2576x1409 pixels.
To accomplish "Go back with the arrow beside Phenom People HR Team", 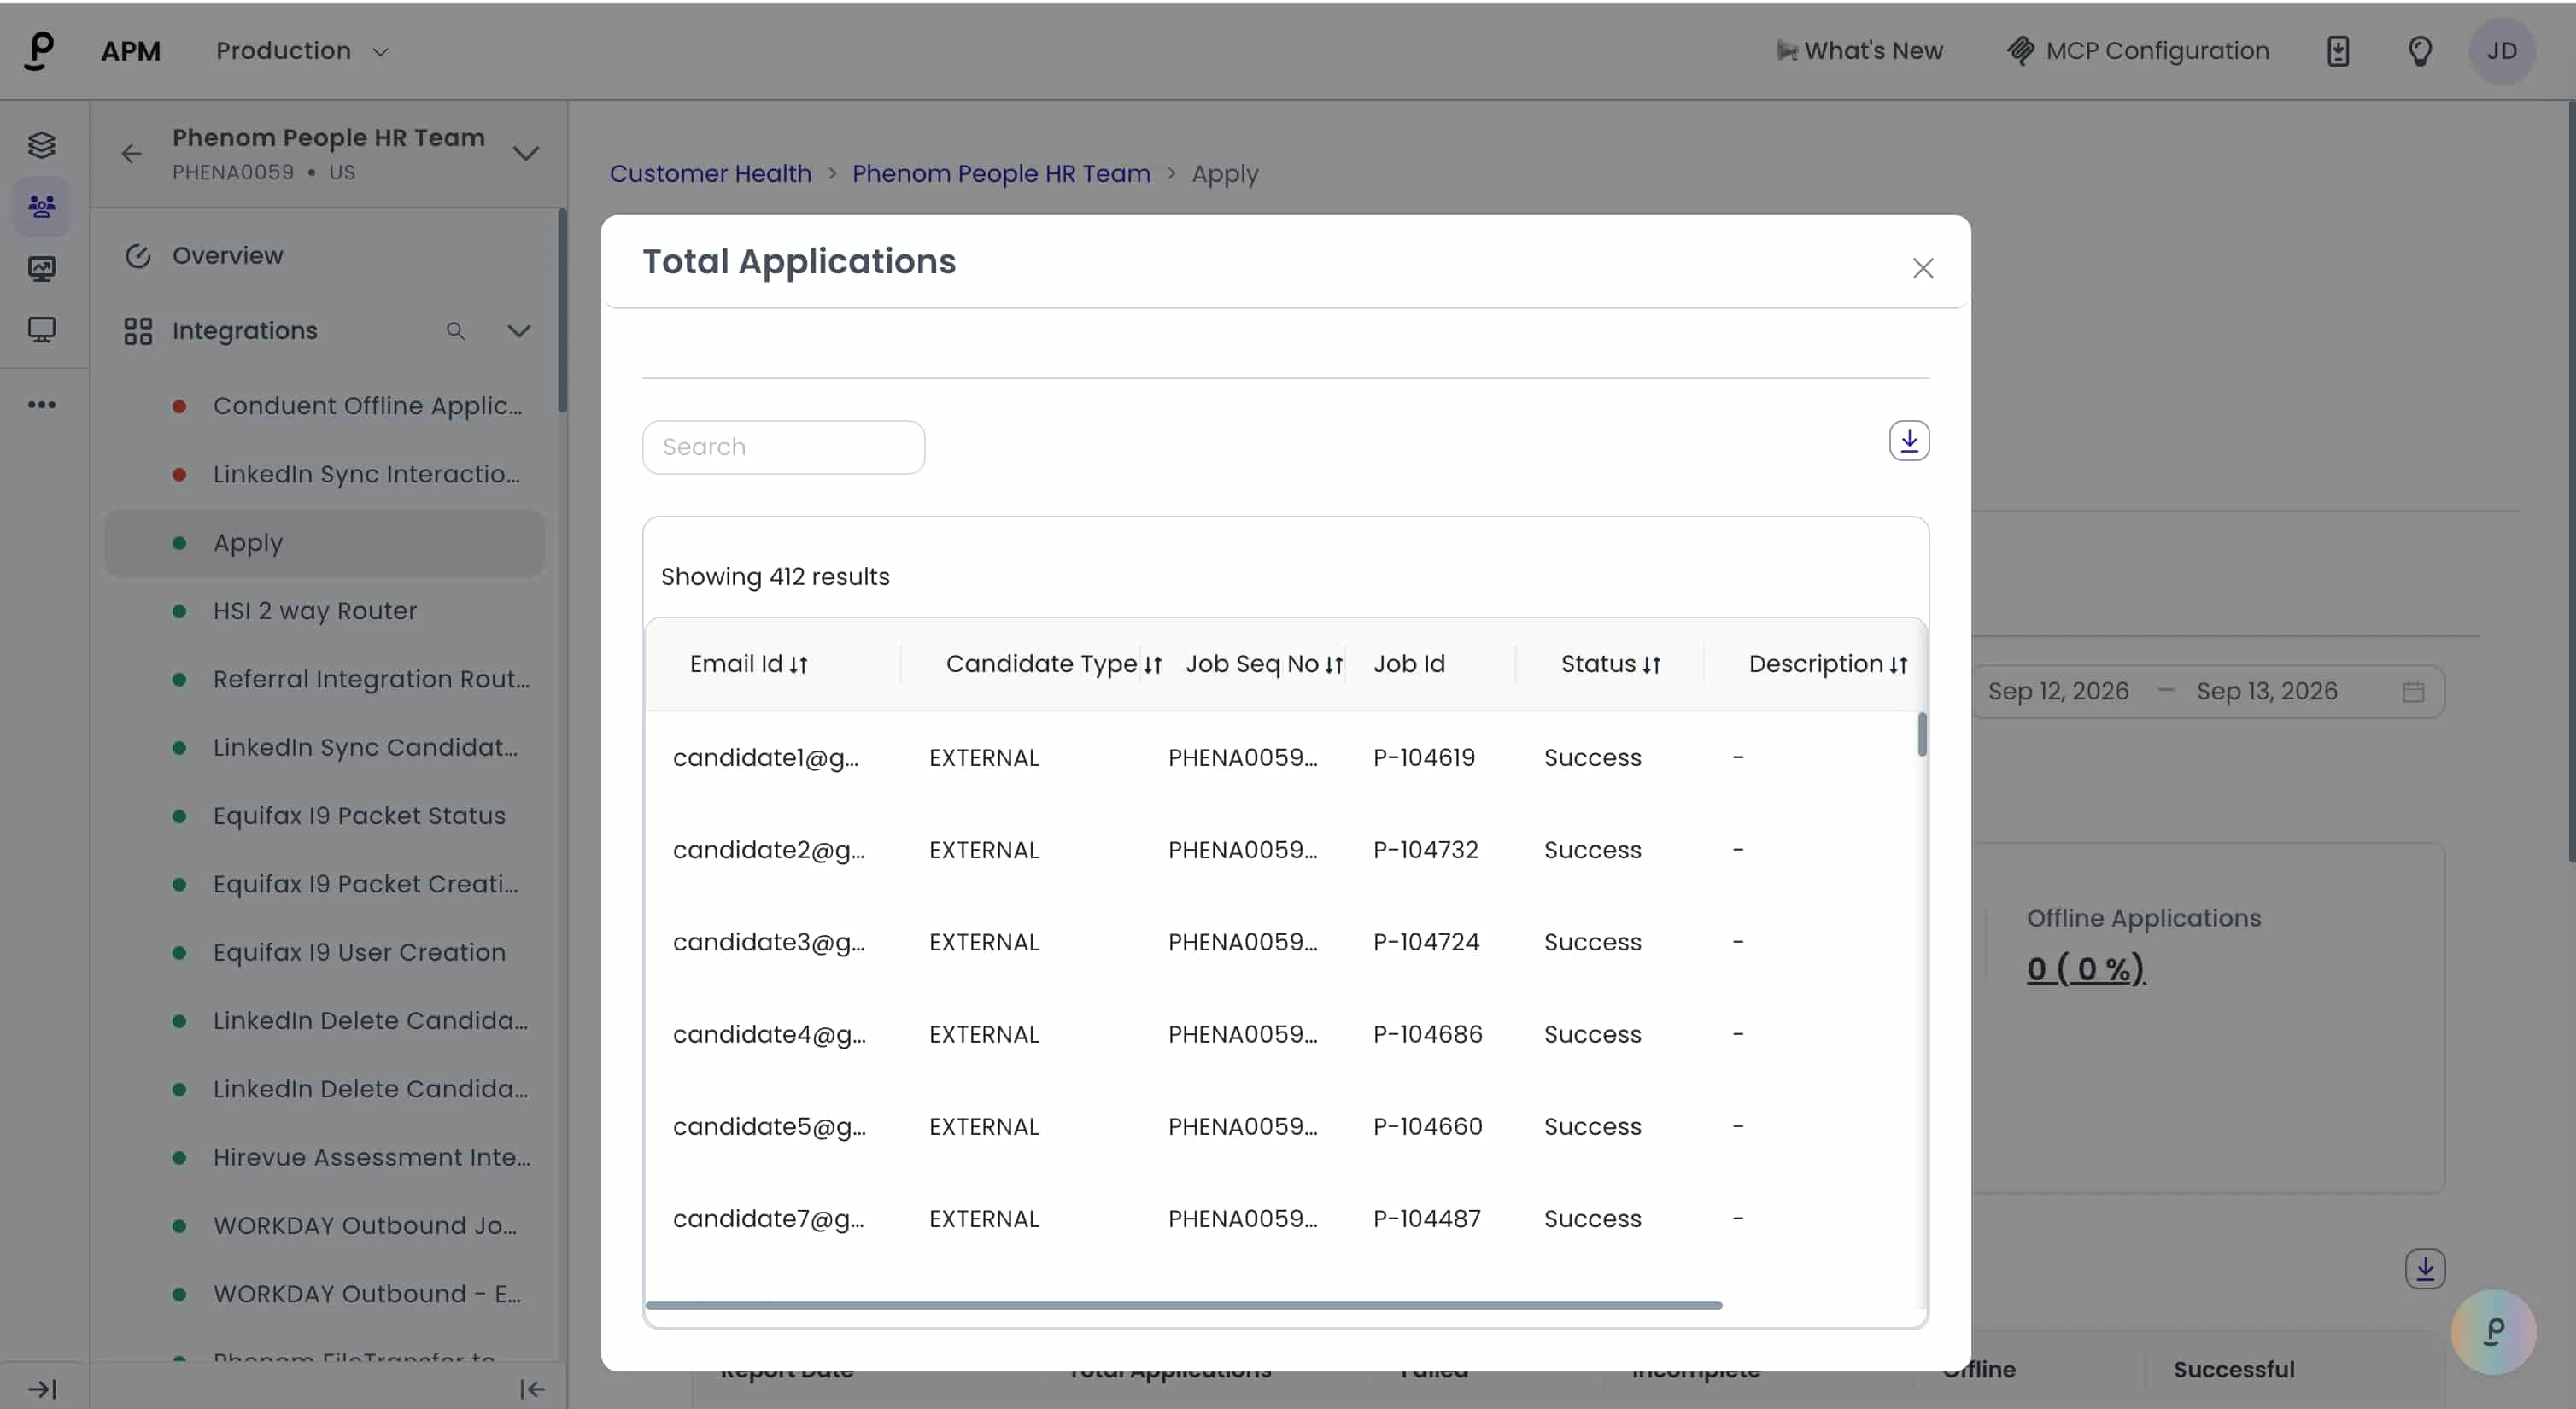I will 131,153.
